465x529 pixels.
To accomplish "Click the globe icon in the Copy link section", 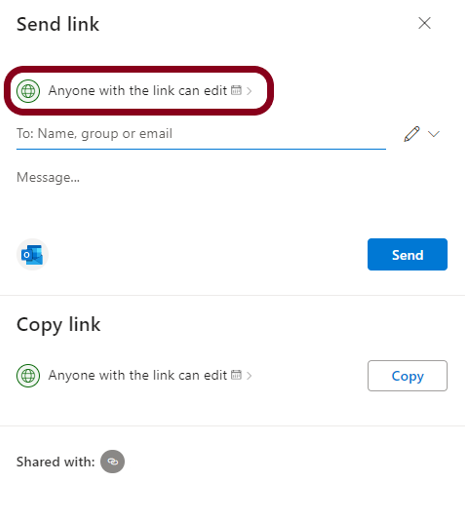I will coord(28,375).
